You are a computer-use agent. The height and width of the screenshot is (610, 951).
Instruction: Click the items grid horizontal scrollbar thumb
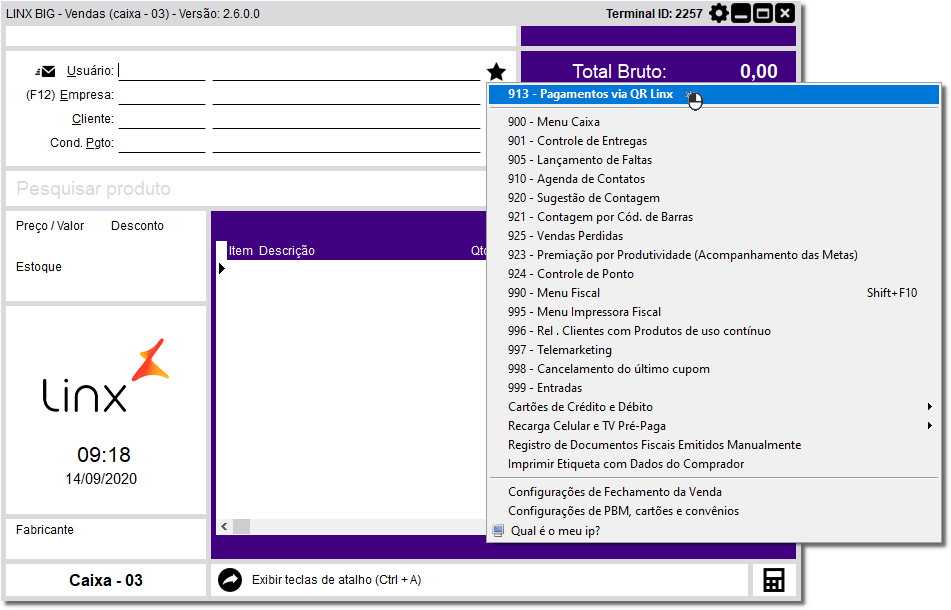coord(242,526)
